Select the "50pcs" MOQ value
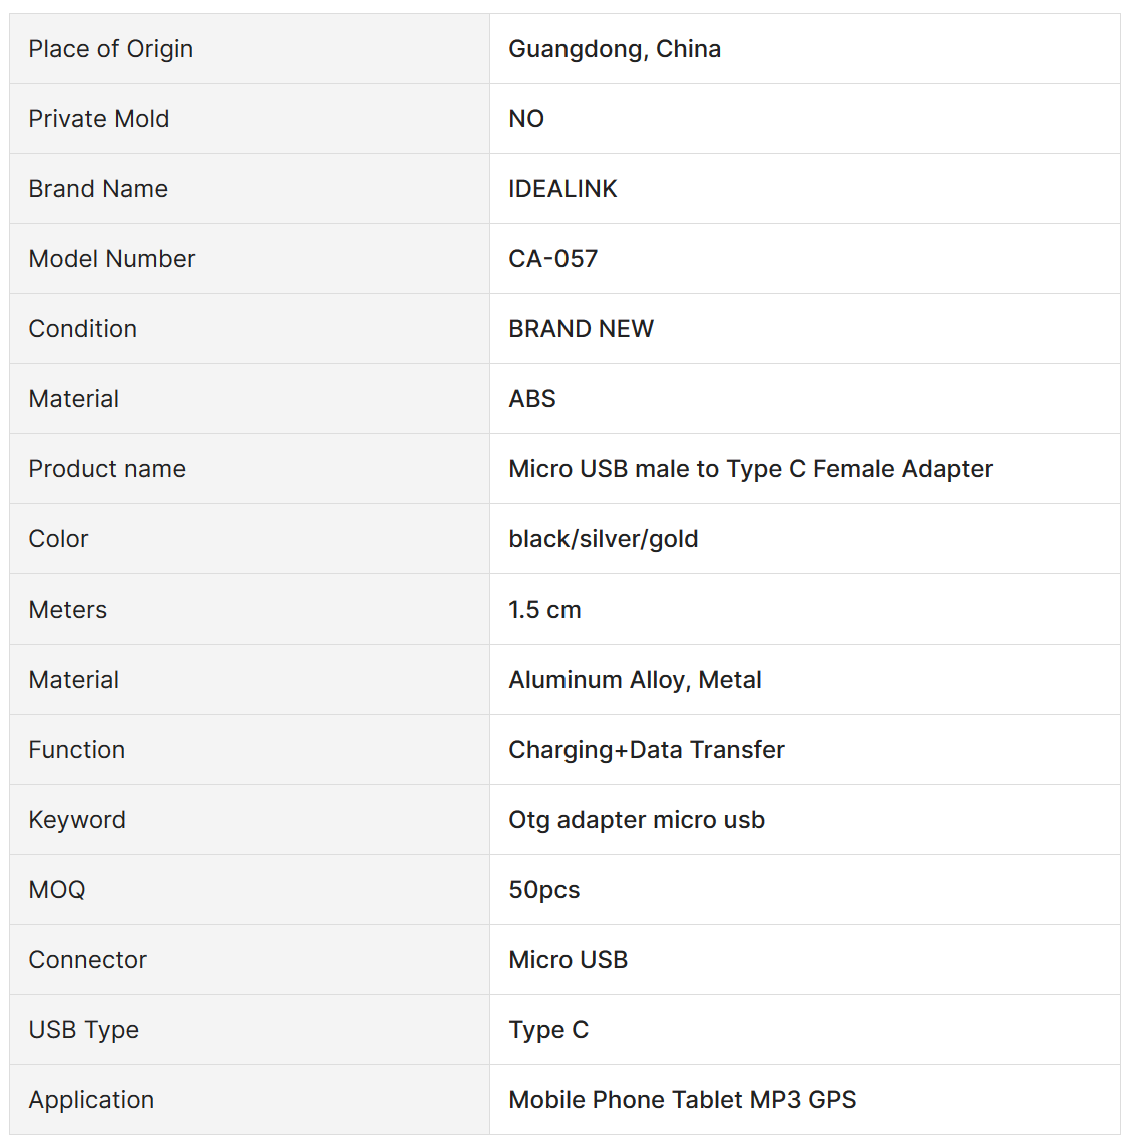 click(x=544, y=890)
